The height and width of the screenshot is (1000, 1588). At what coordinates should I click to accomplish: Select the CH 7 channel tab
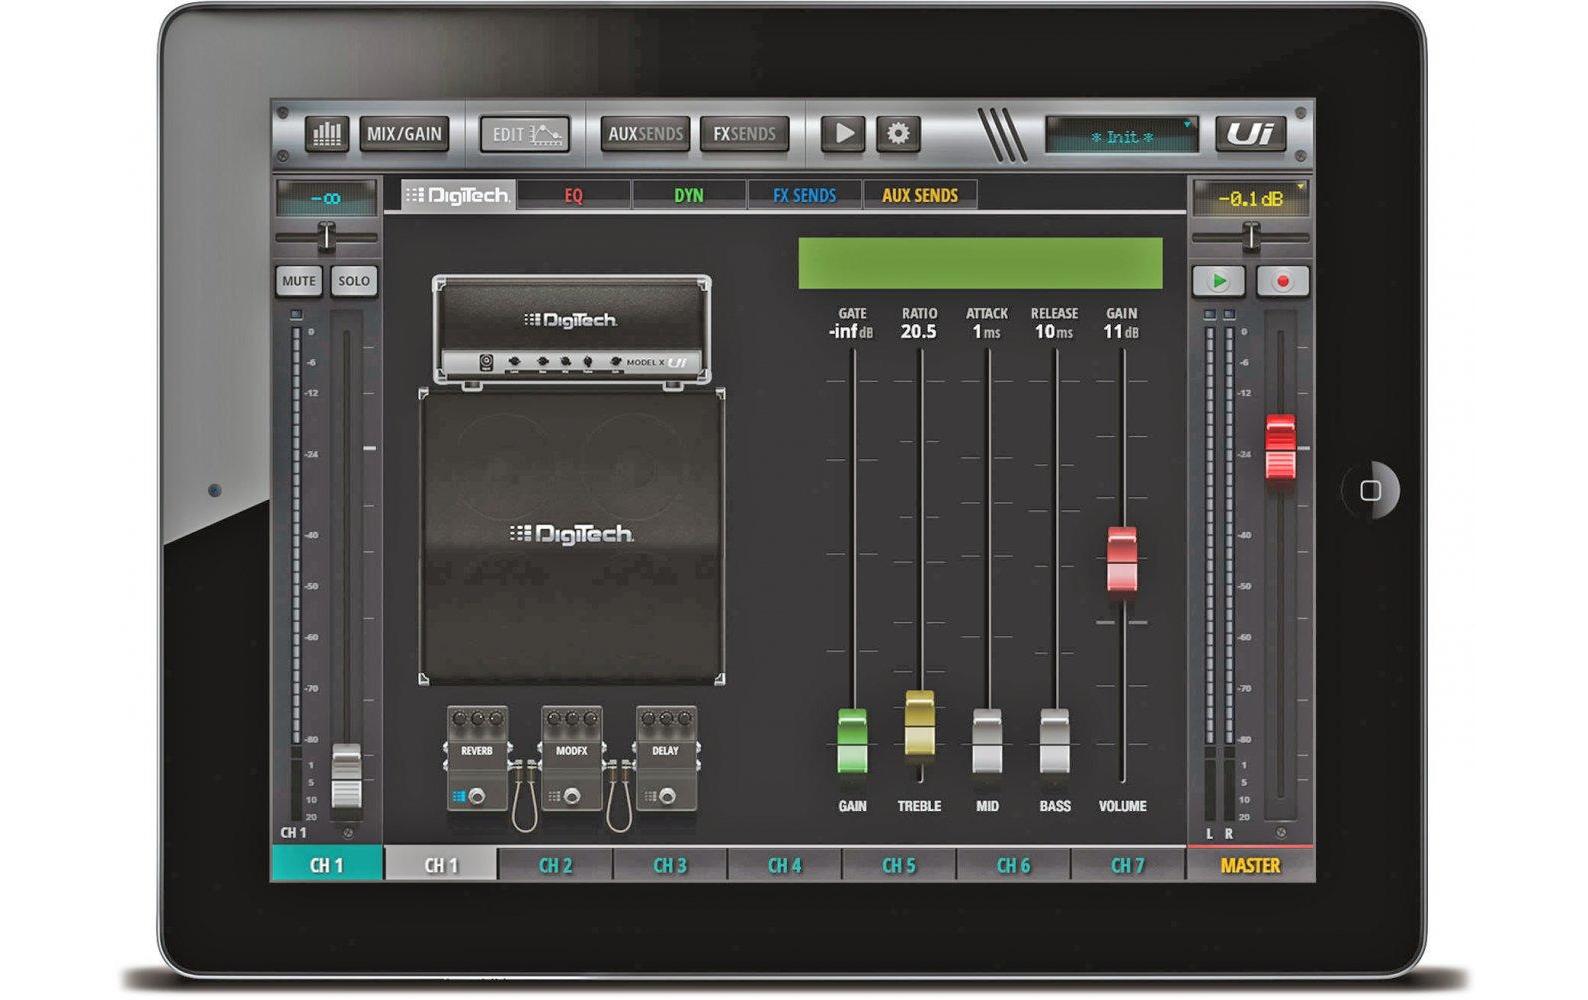1128,865
